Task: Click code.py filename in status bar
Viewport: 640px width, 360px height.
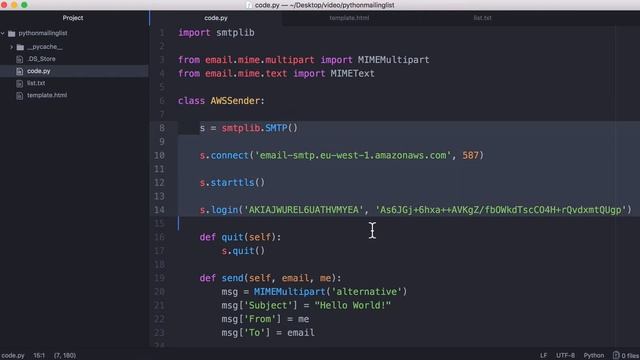Action: coord(13,356)
